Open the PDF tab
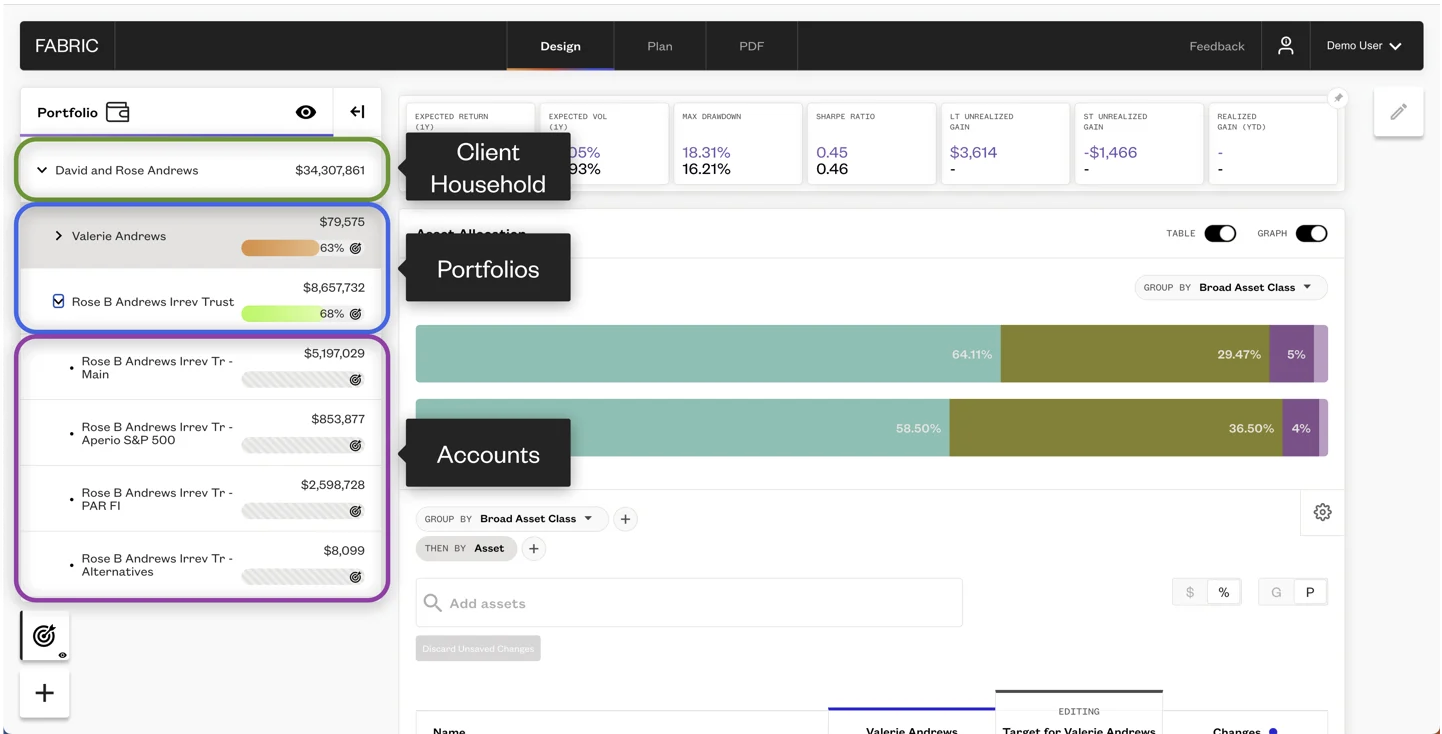 point(751,45)
